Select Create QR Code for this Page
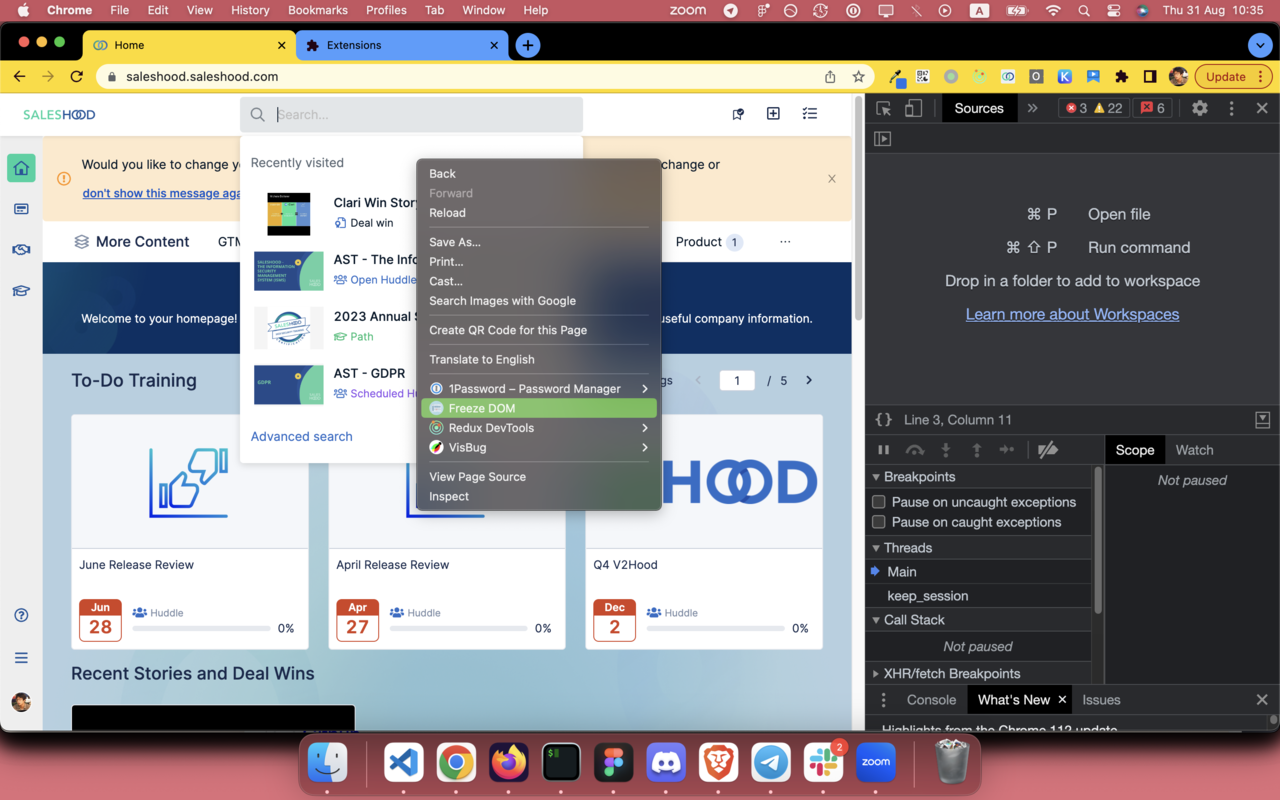Screen dimensions: 1280x800 [x=539, y=330]
